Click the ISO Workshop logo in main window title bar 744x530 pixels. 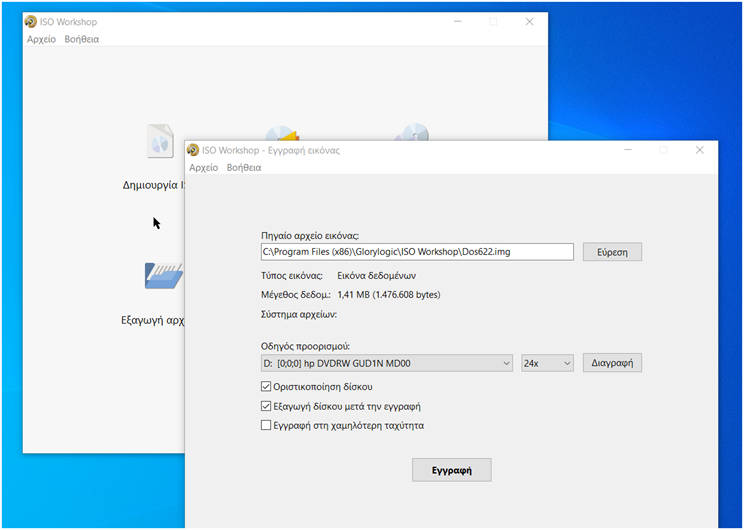[30, 21]
